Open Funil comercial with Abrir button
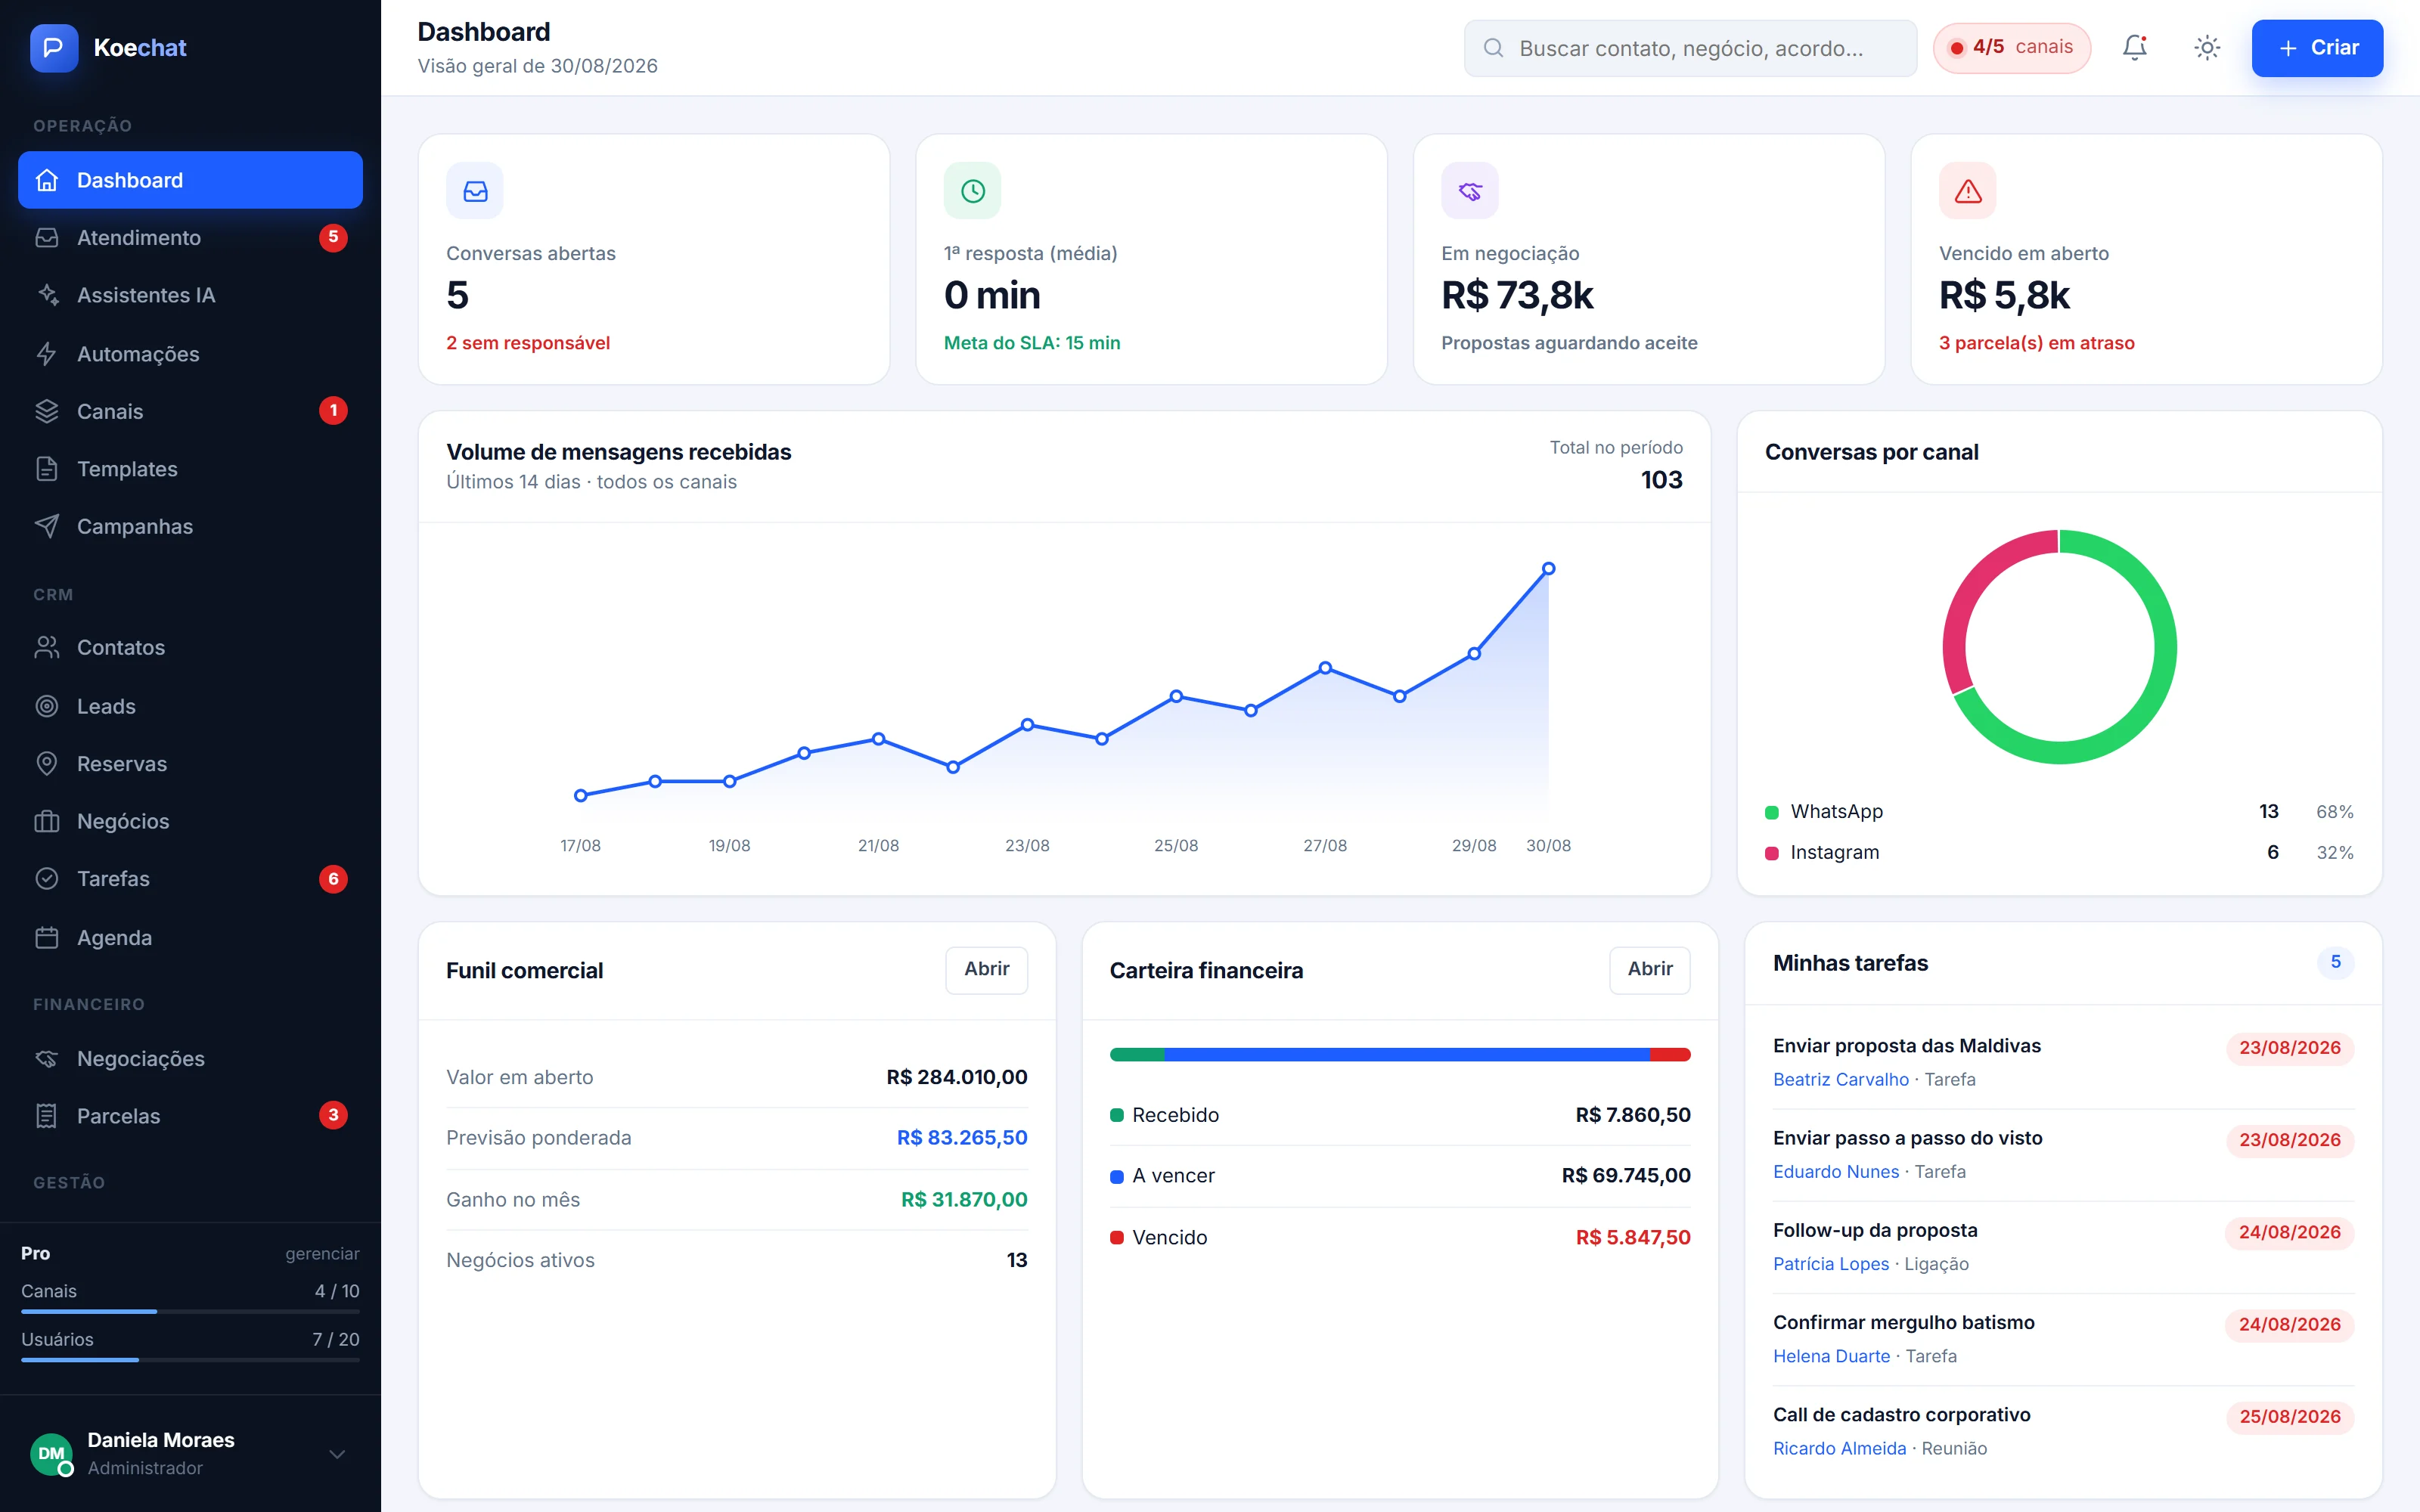The image size is (2420, 1512). (x=986, y=969)
